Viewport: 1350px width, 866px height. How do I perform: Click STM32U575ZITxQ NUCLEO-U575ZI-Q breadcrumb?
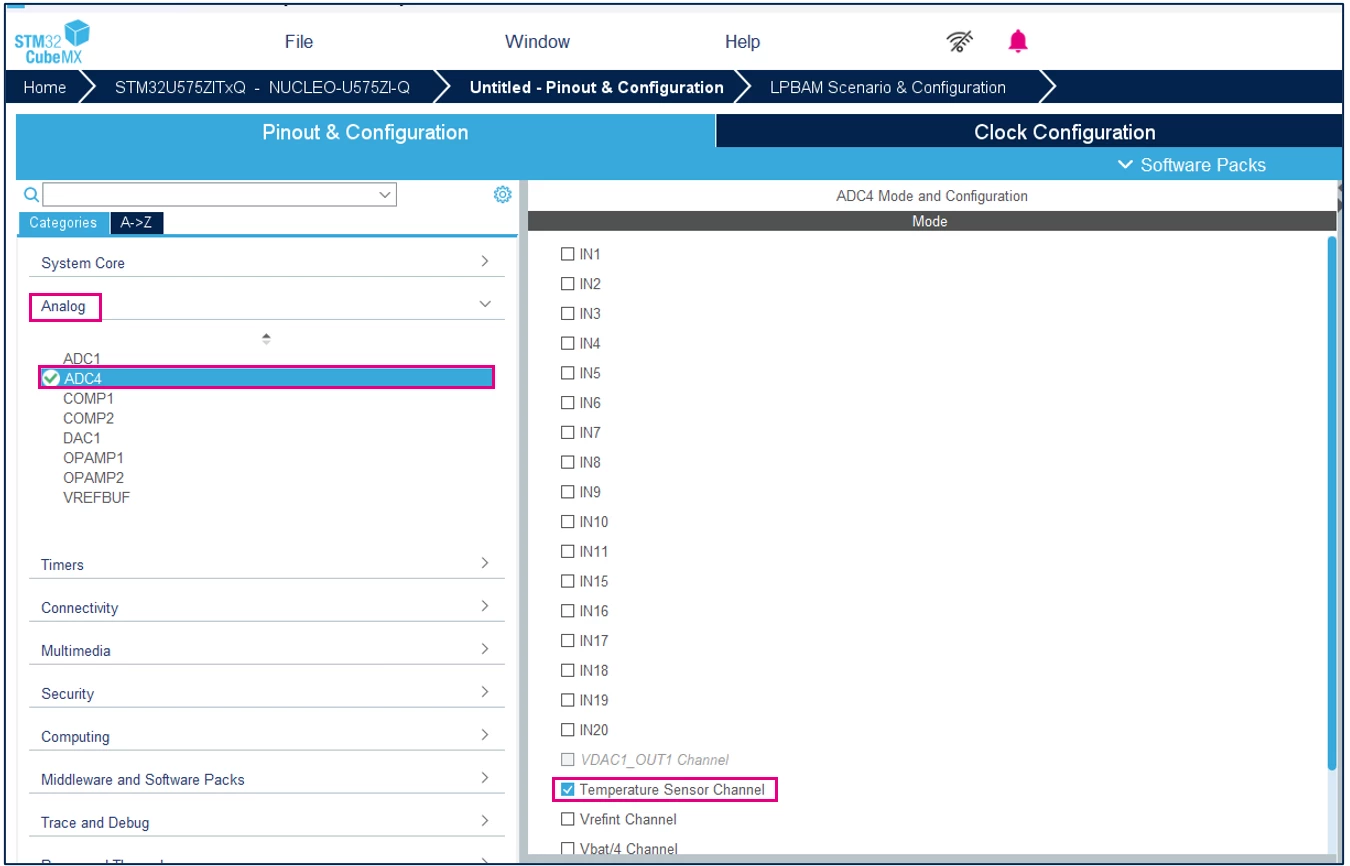pos(262,87)
